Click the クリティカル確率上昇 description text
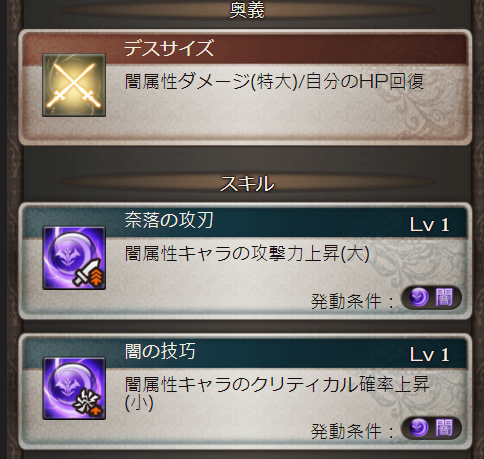 (x=340, y=384)
